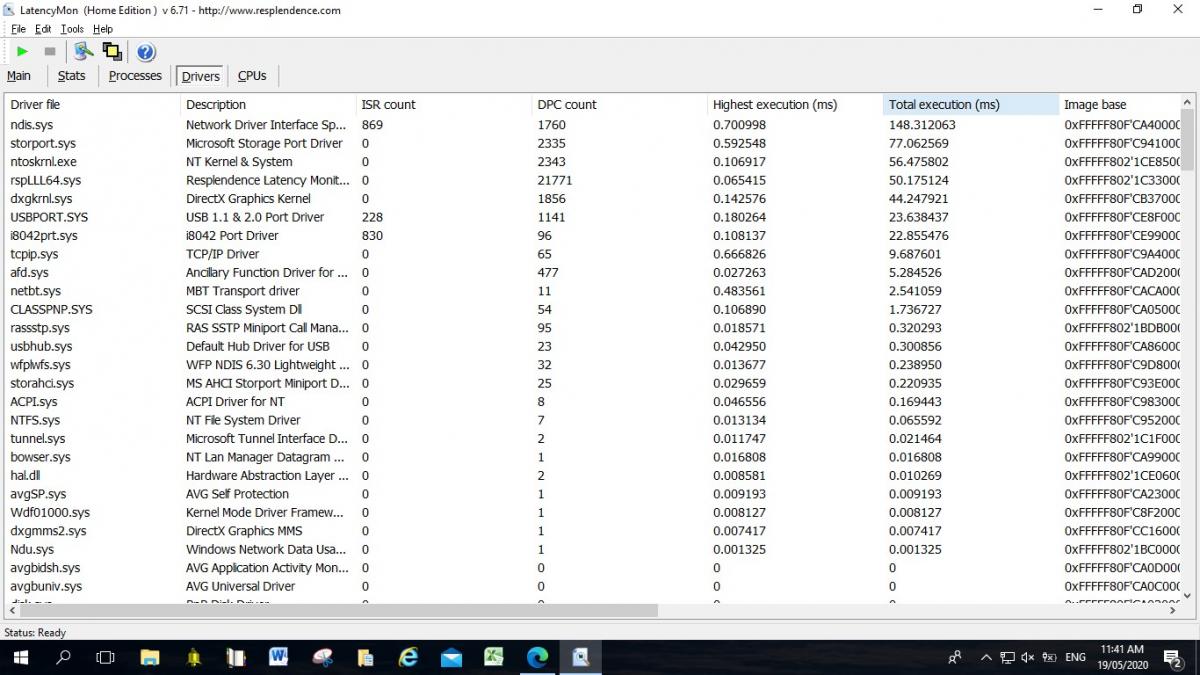Open the Help menu

[x=103, y=29]
